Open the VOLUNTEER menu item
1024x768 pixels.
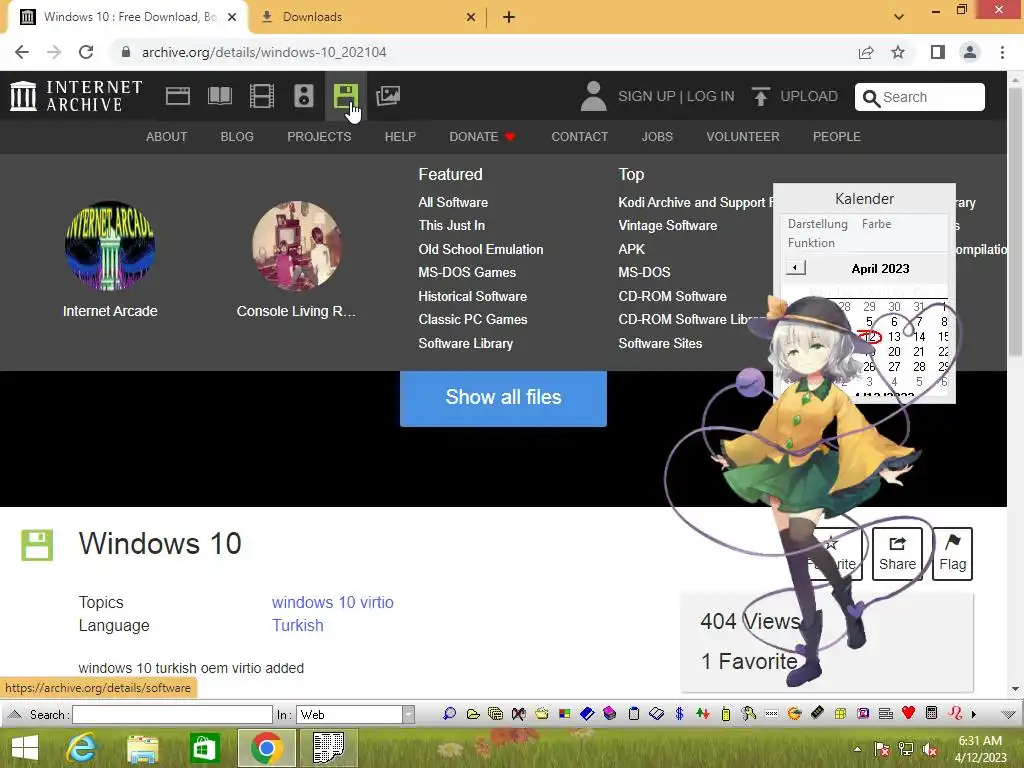click(743, 136)
